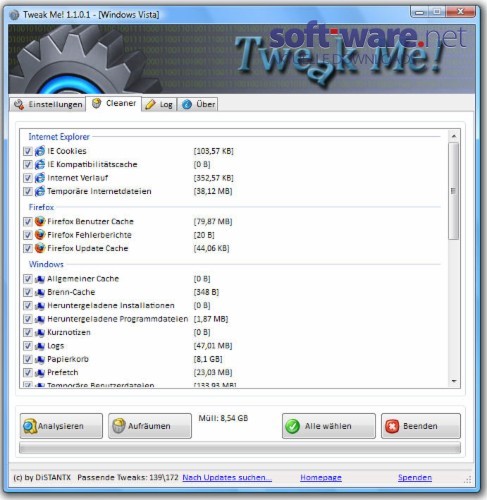Switch to the Einstellungen tab
The height and width of the screenshot is (500, 487).
coord(48,104)
